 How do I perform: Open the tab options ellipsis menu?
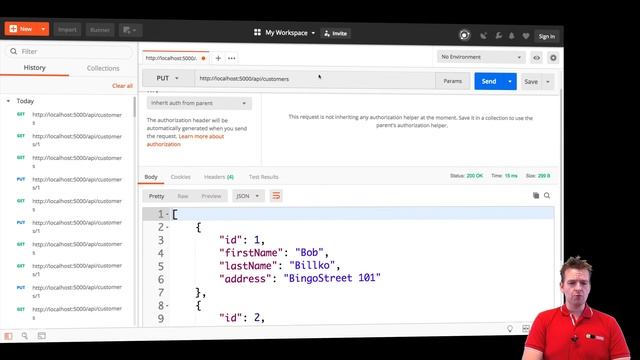coord(231,58)
